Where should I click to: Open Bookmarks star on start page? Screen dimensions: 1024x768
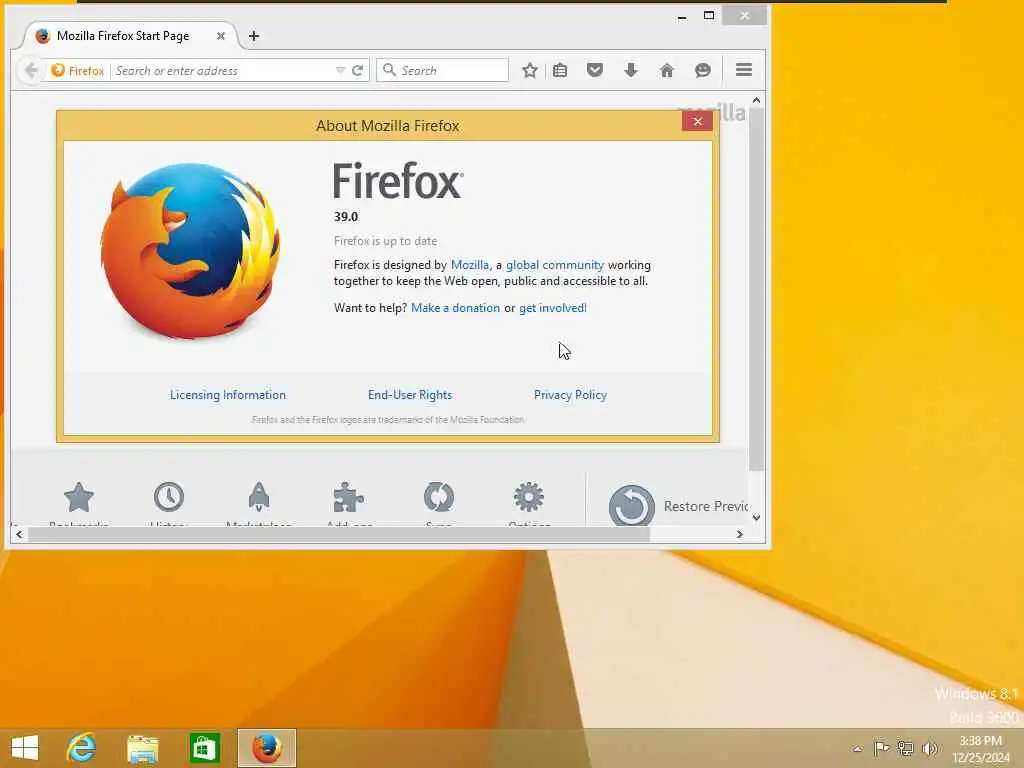coord(79,498)
